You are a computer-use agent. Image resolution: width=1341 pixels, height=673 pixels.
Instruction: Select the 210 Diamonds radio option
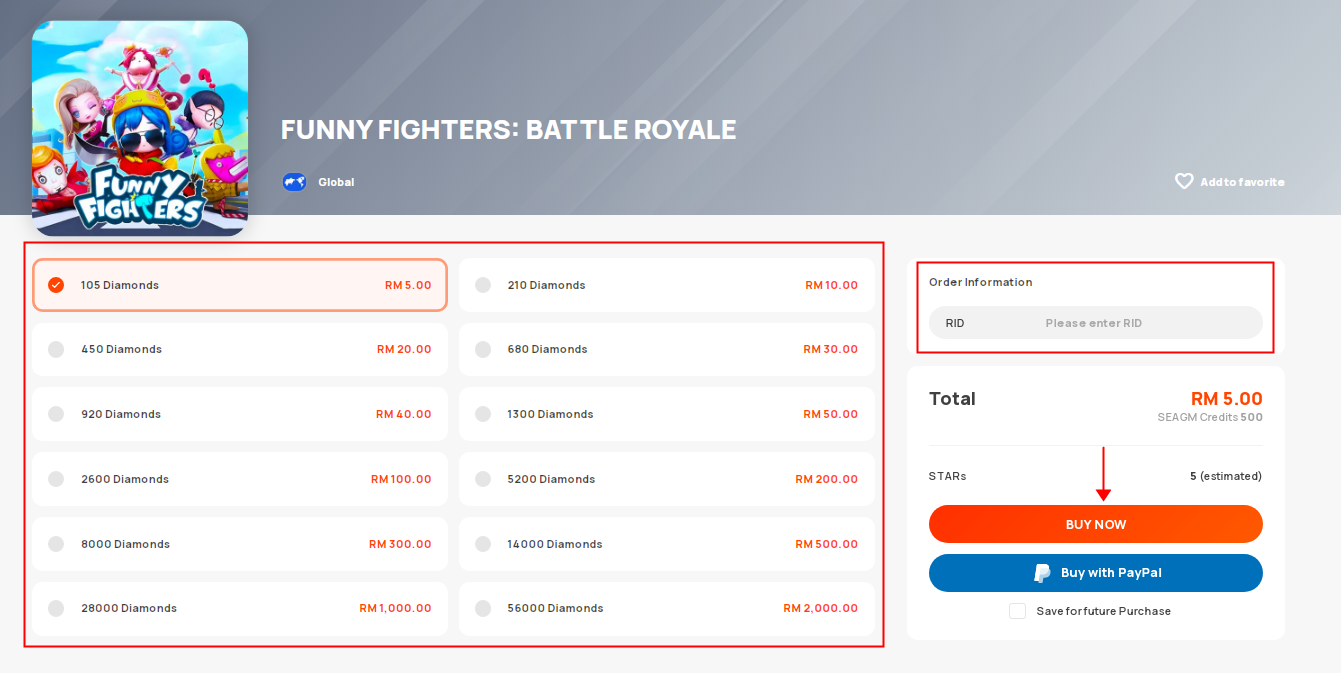tap(483, 285)
